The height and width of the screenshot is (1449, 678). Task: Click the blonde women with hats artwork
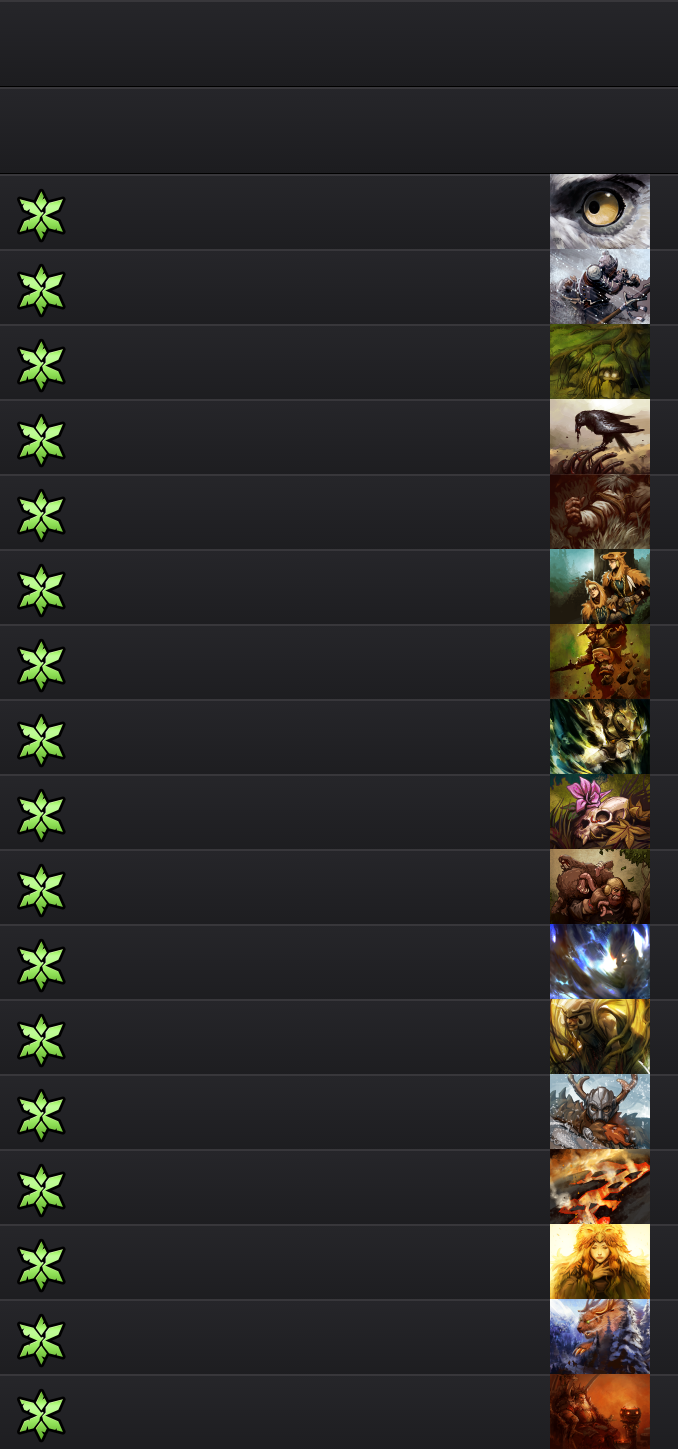click(600, 587)
